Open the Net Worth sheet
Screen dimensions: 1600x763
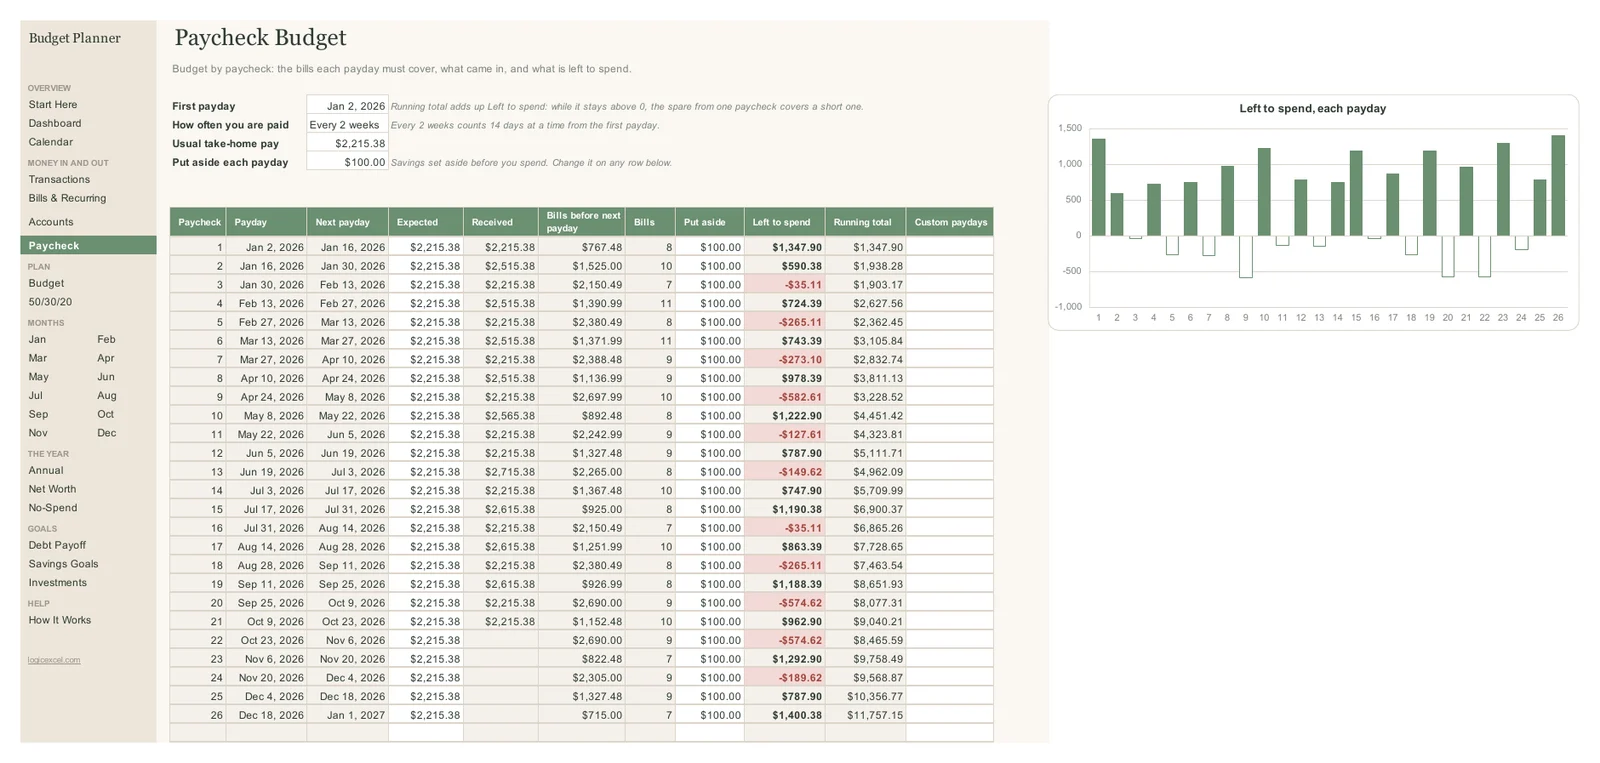52,489
